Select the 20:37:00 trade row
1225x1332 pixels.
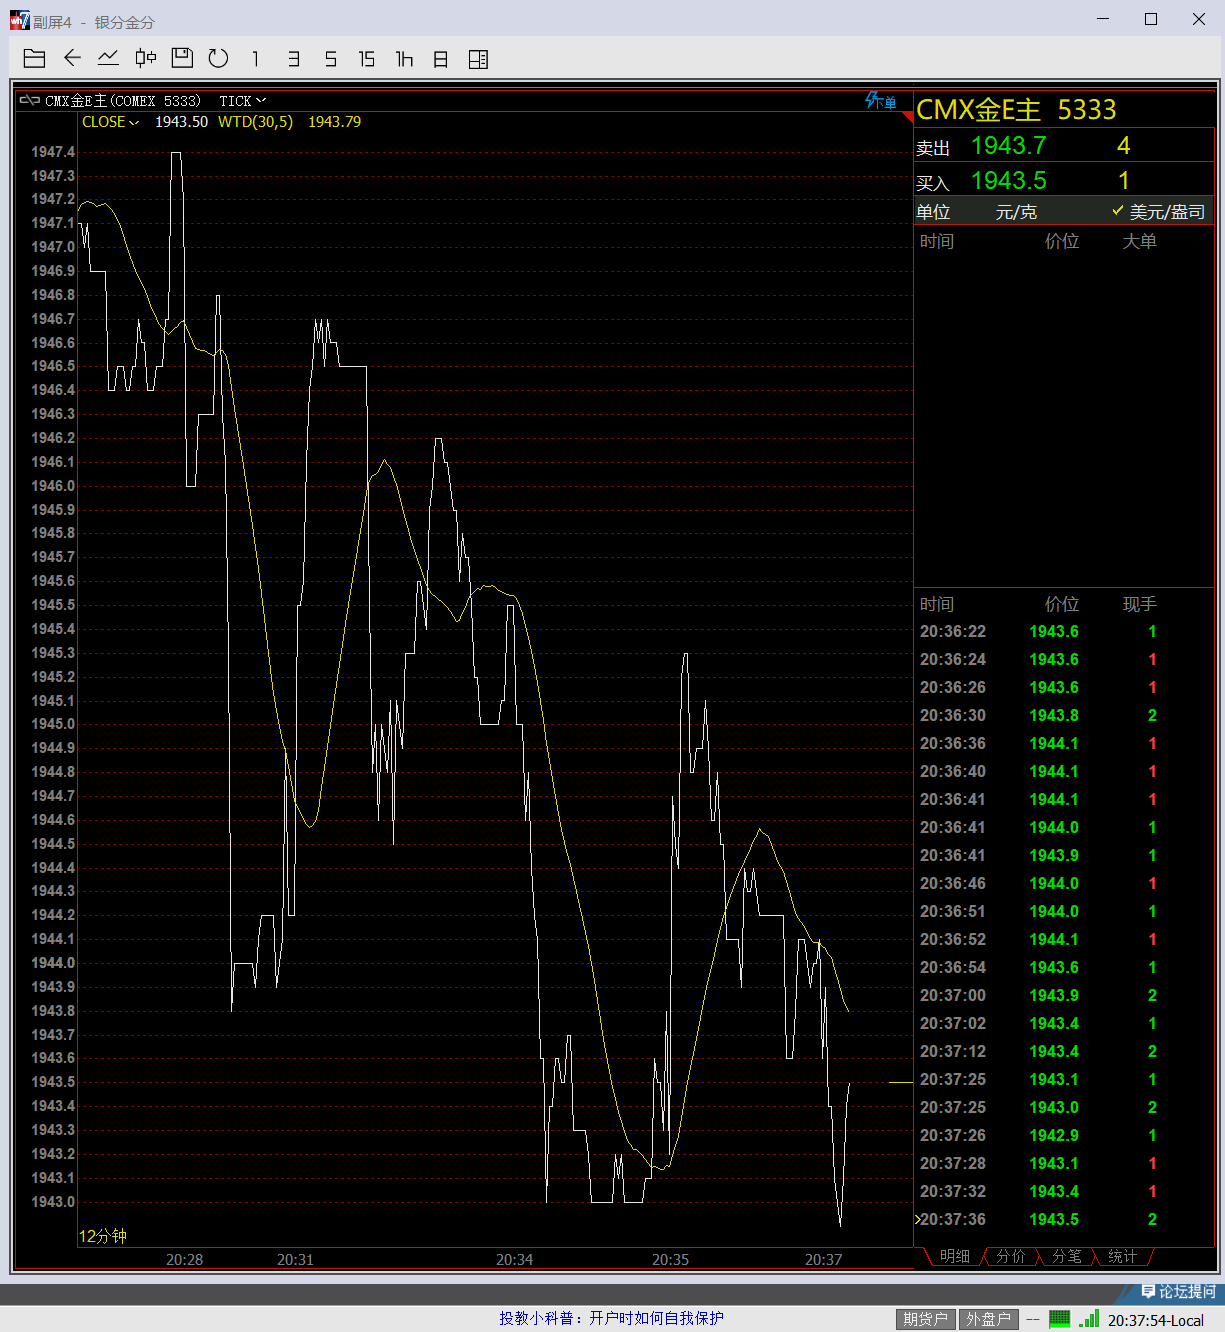(1064, 996)
